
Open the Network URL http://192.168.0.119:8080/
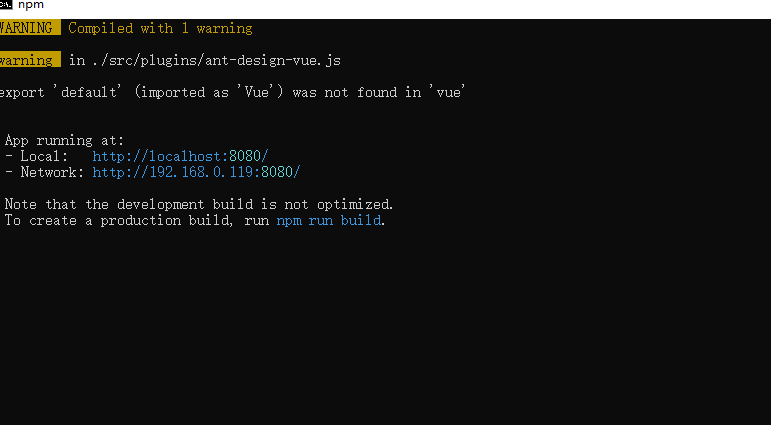tap(196, 172)
